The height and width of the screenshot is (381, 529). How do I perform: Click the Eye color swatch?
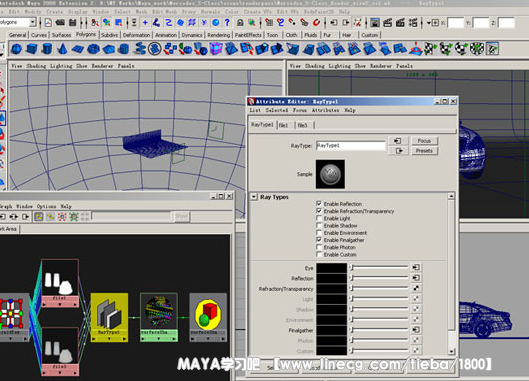(x=331, y=268)
